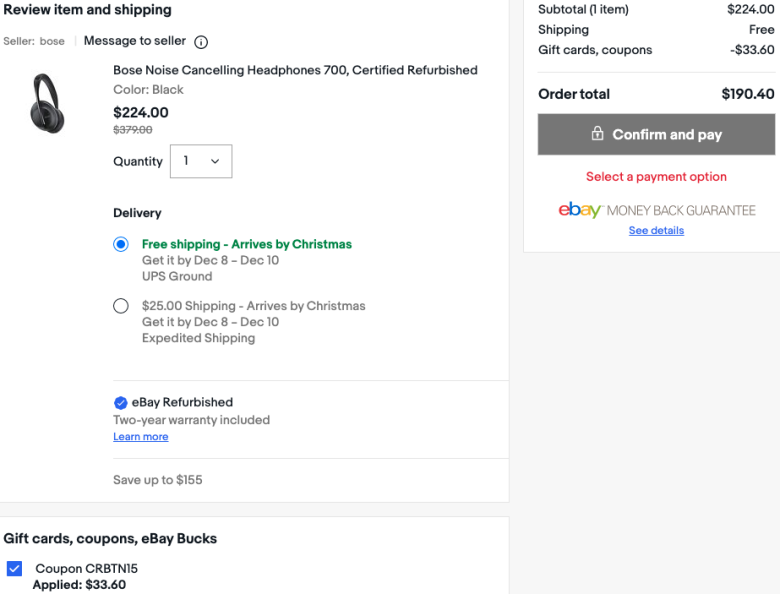Image resolution: width=780 pixels, height=594 pixels.
Task: Click the Order total $190.40 amount
Action: point(748,94)
